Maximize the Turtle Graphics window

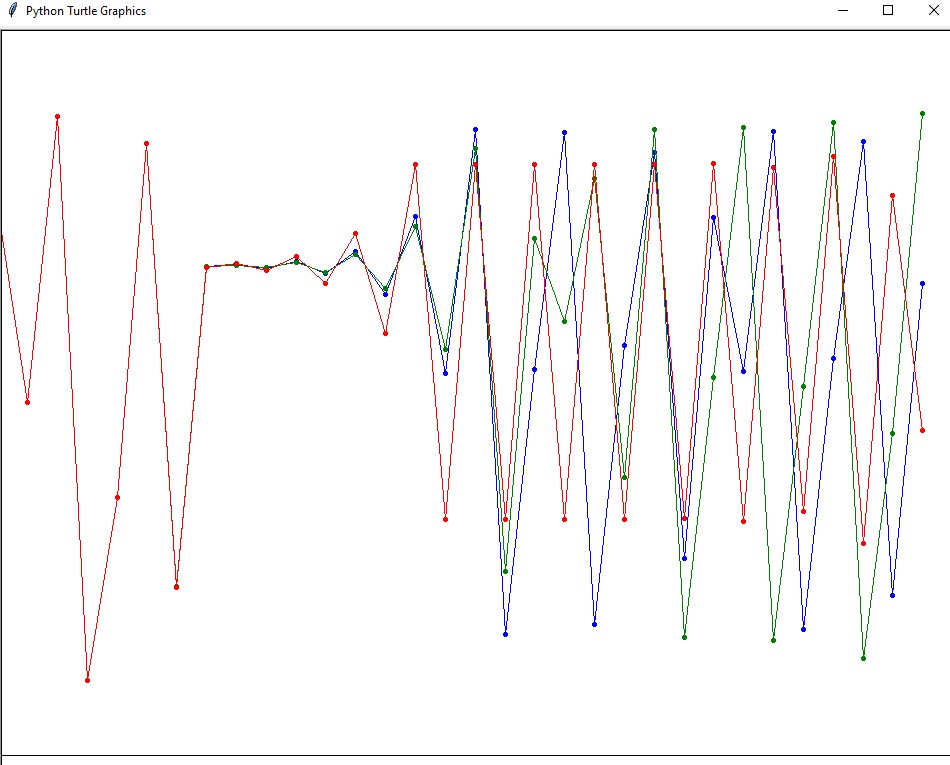[x=888, y=11]
